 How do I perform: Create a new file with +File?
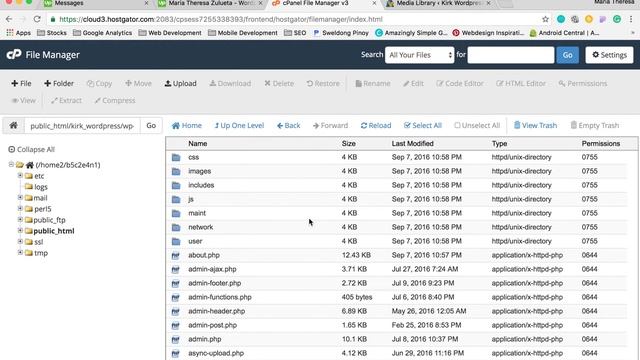[x=21, y=83]
